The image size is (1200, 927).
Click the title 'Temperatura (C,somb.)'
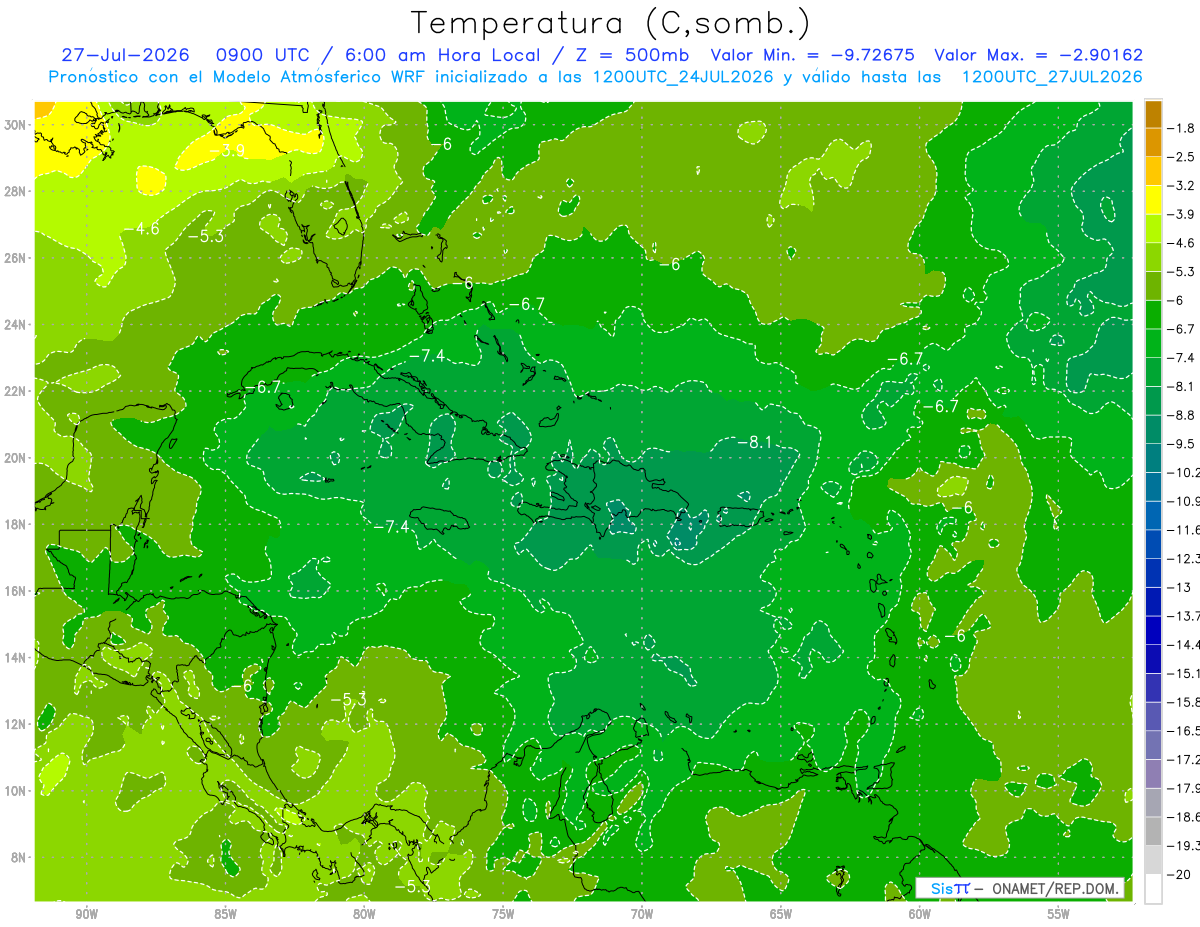[610, 23]
